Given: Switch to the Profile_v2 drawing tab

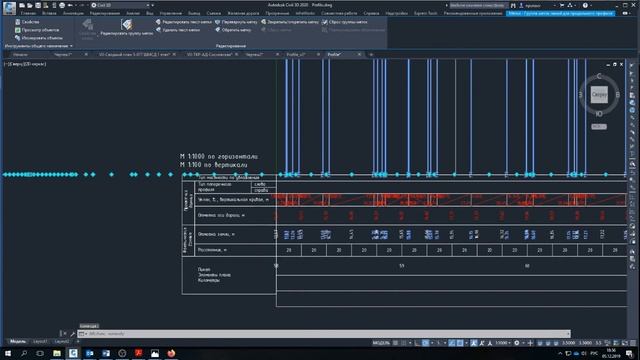Looking at the screenshot, I should coord(296,54).
